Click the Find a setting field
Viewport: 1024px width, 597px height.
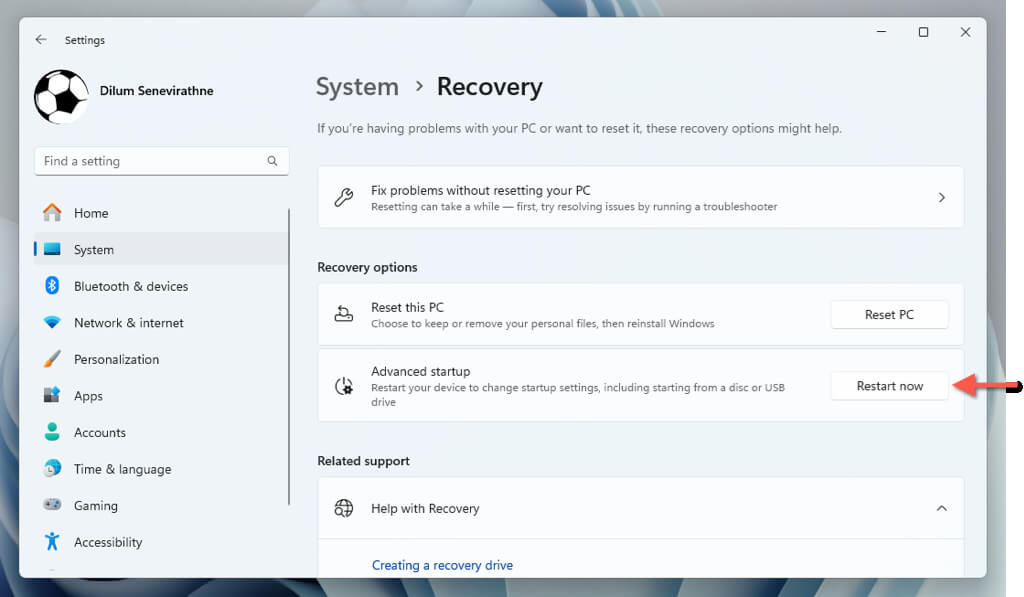(x=150, y=161)
